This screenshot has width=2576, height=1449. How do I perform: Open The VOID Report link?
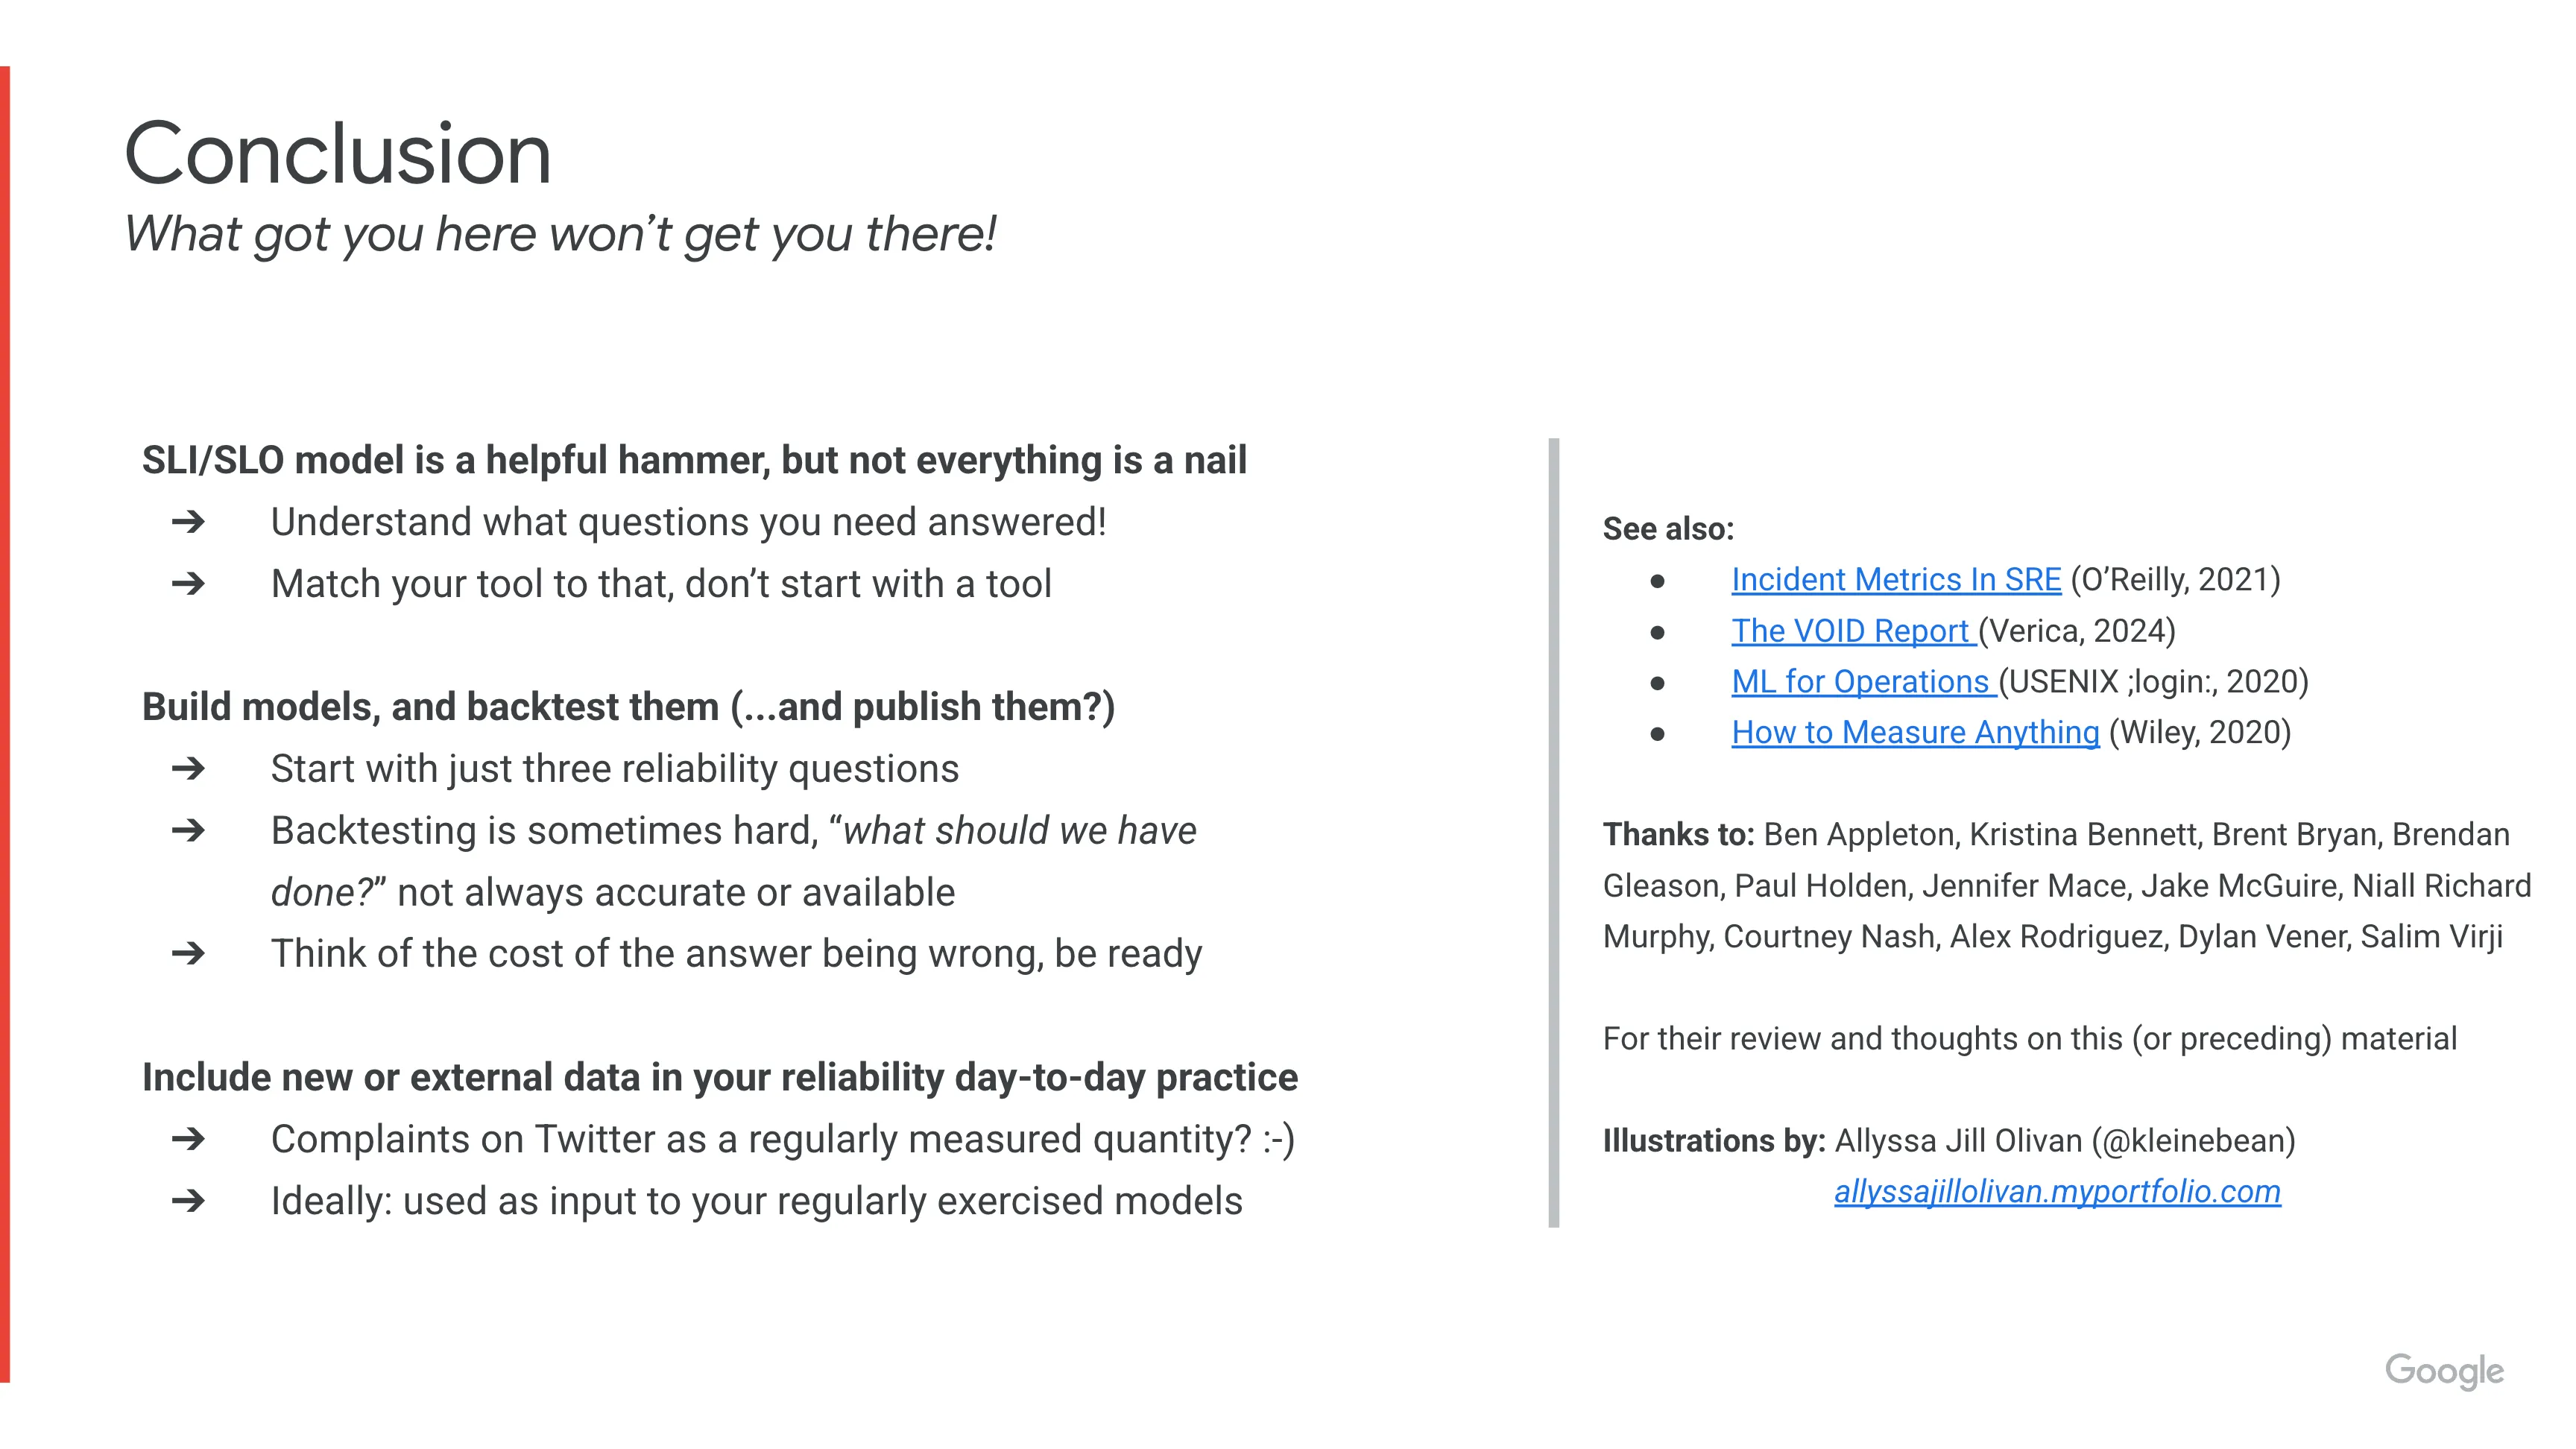click(x=1853, y=631)
